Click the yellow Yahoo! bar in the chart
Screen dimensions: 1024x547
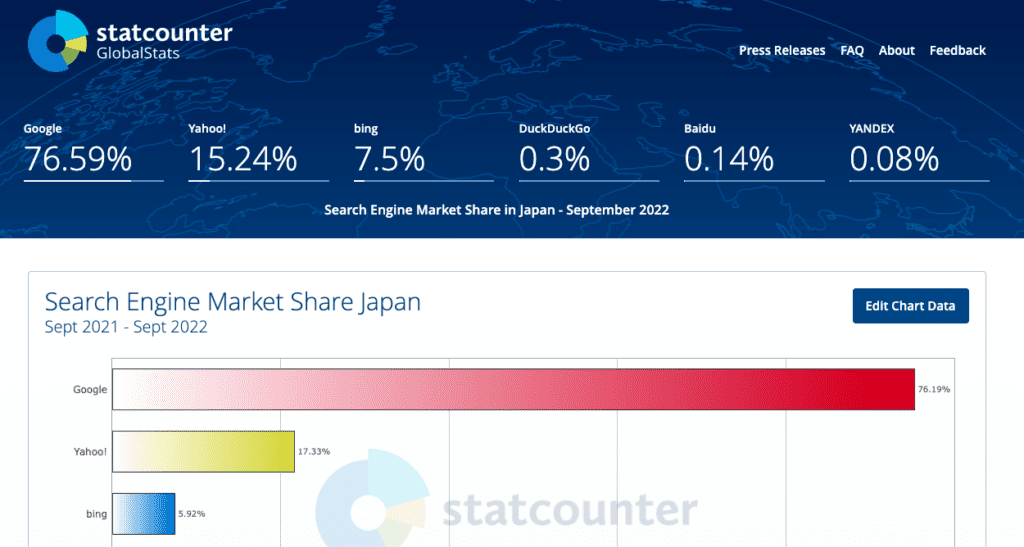203,452
